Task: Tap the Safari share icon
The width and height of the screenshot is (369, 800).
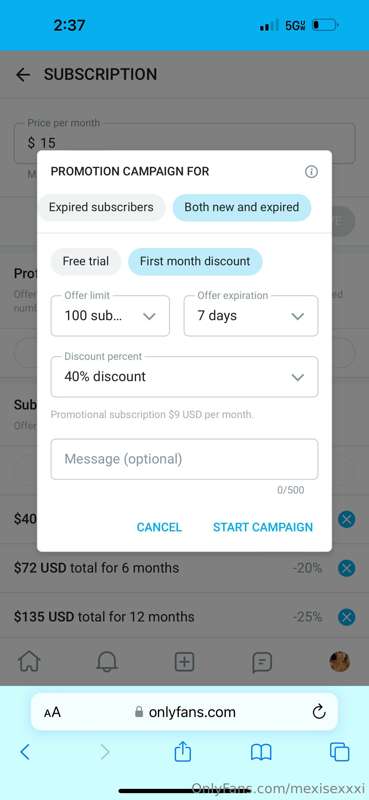Action: 183,752
